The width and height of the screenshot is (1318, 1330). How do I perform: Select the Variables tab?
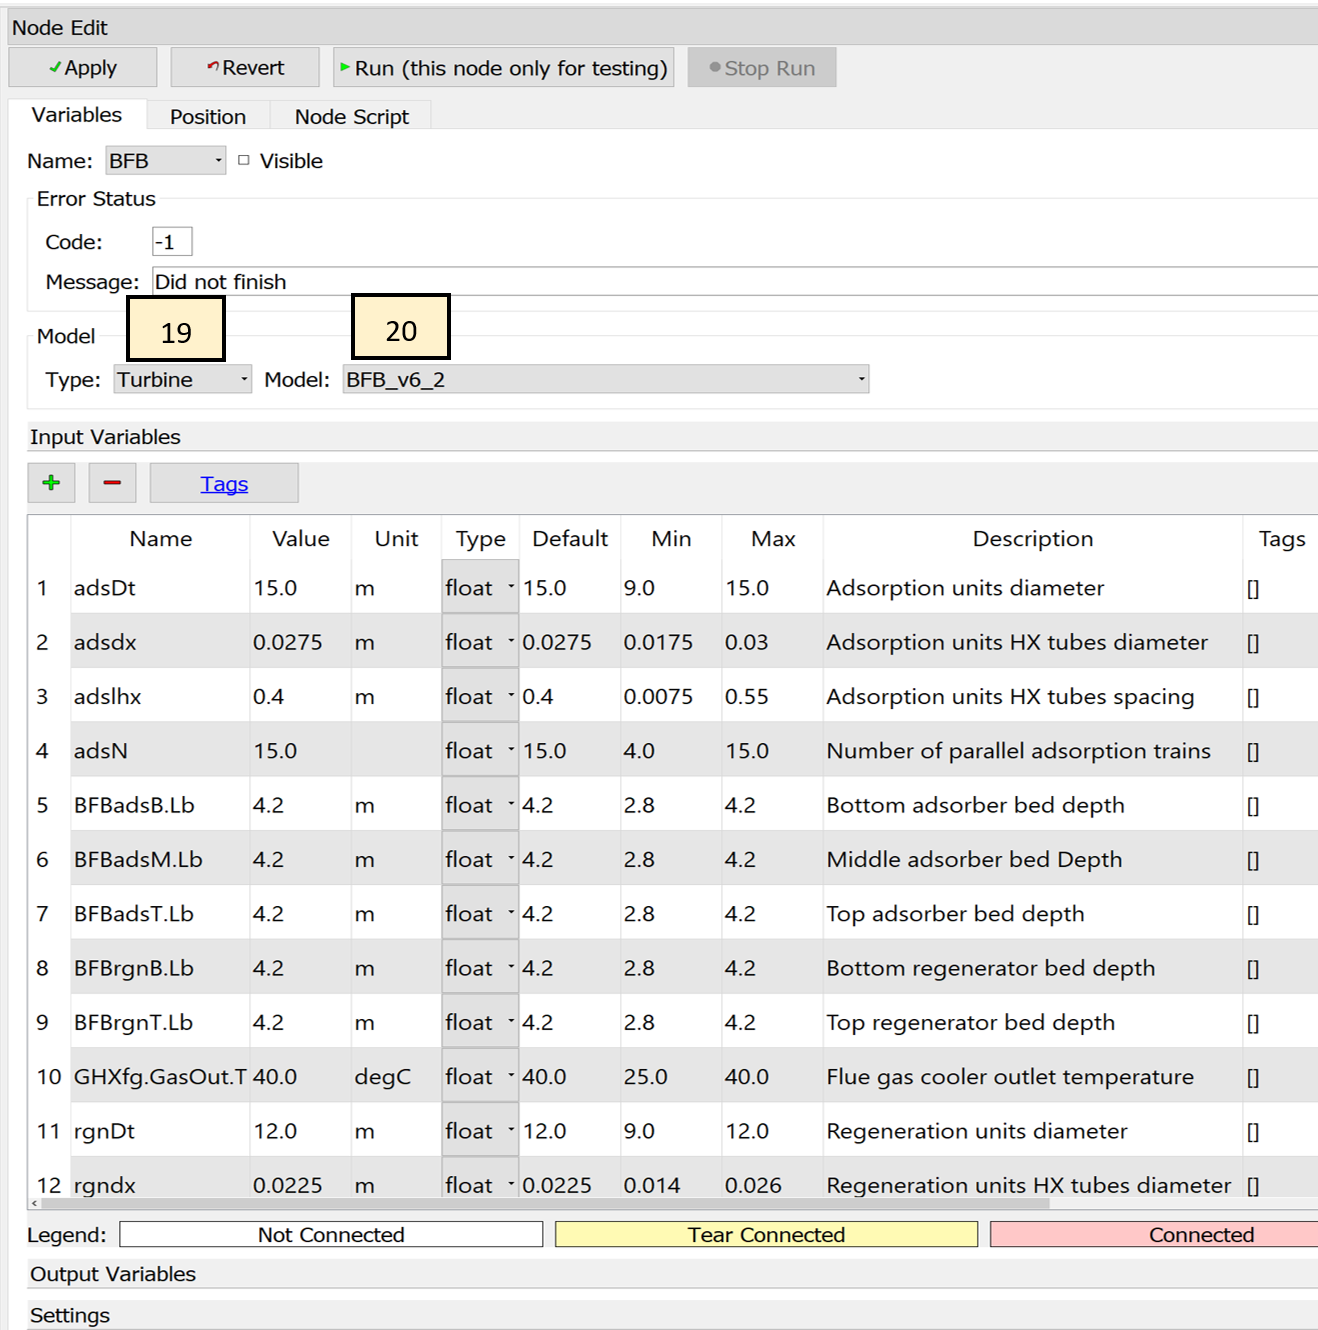tap(77, 114)
